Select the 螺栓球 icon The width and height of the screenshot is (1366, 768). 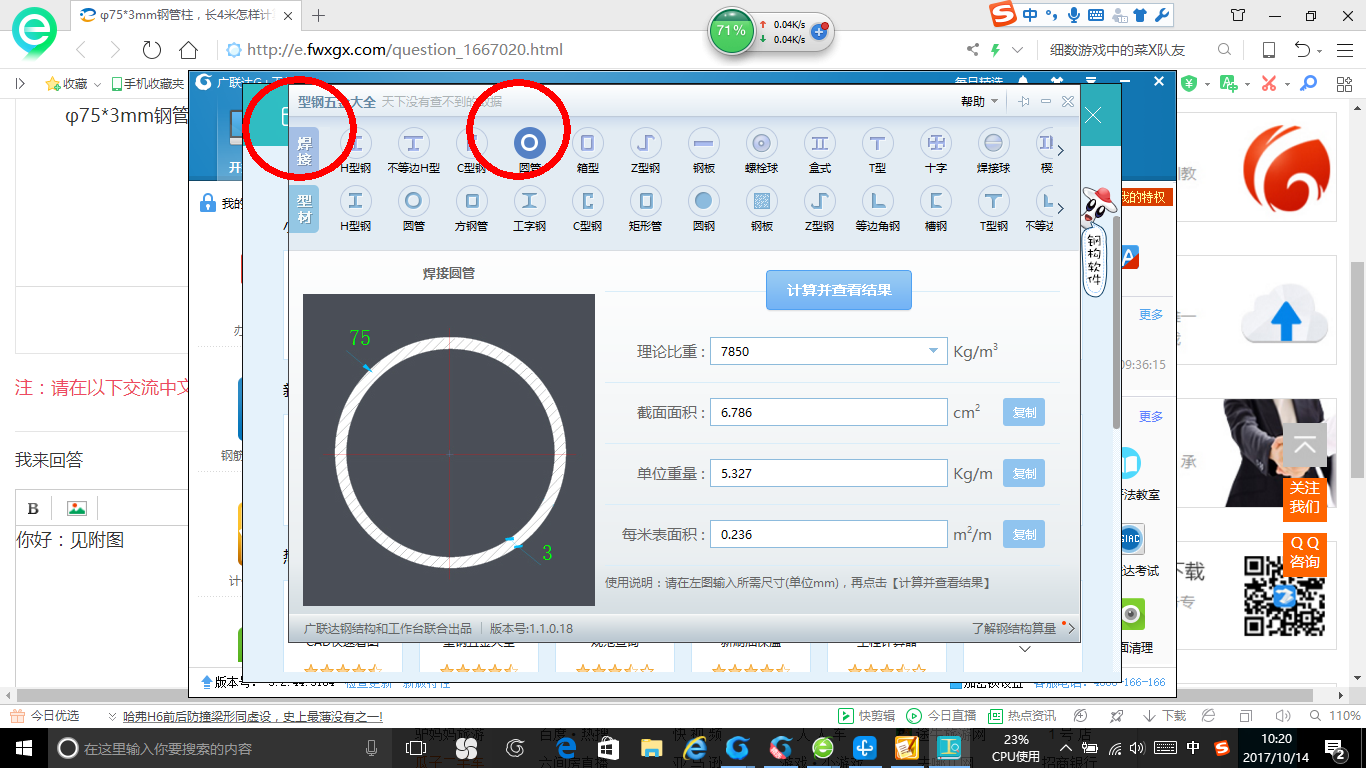762,151
